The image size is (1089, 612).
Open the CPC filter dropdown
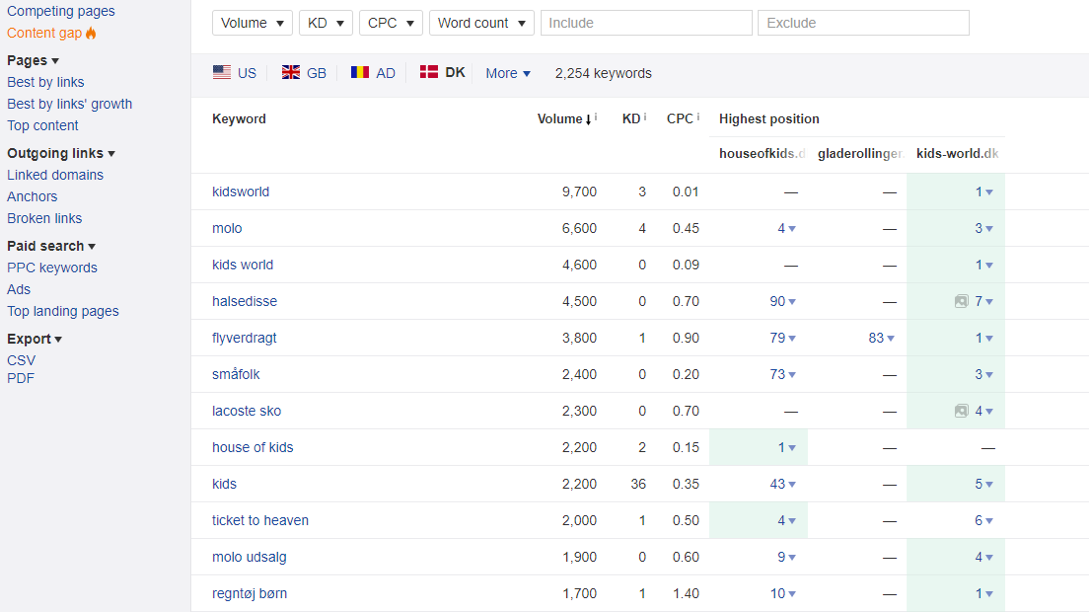coord(390,23)
